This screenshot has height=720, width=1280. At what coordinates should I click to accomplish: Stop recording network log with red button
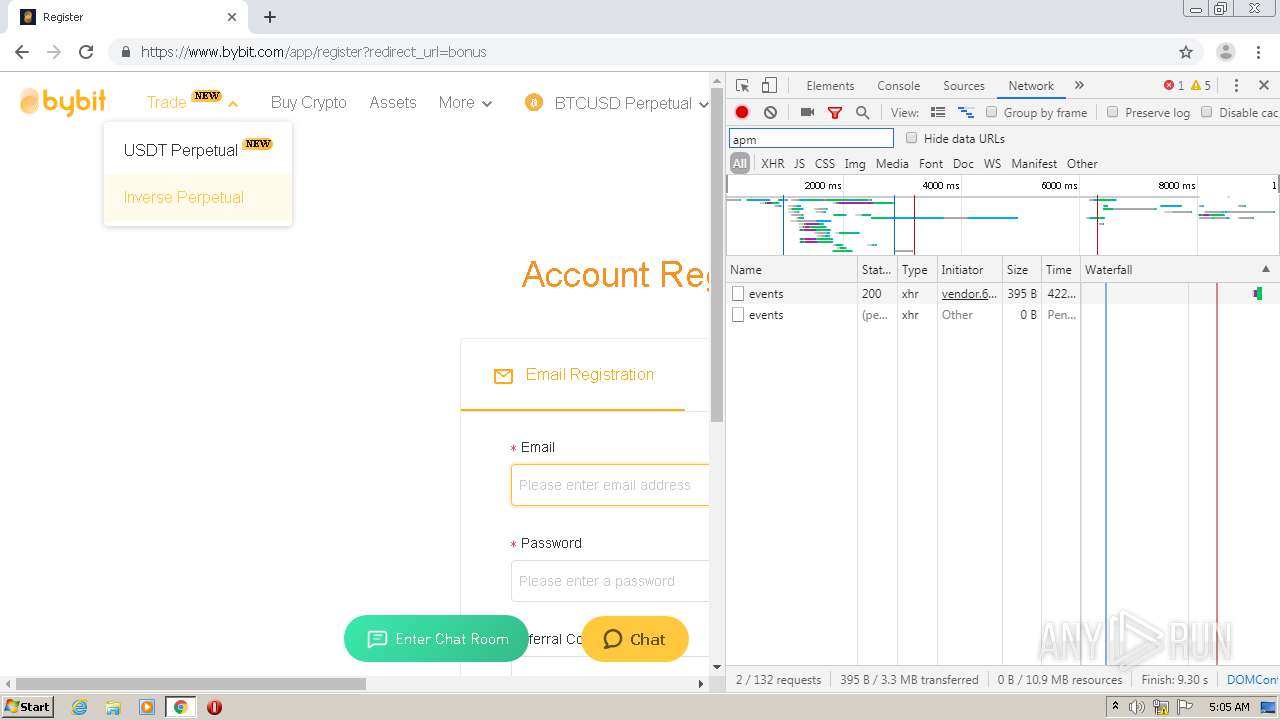tap(742, 113)
